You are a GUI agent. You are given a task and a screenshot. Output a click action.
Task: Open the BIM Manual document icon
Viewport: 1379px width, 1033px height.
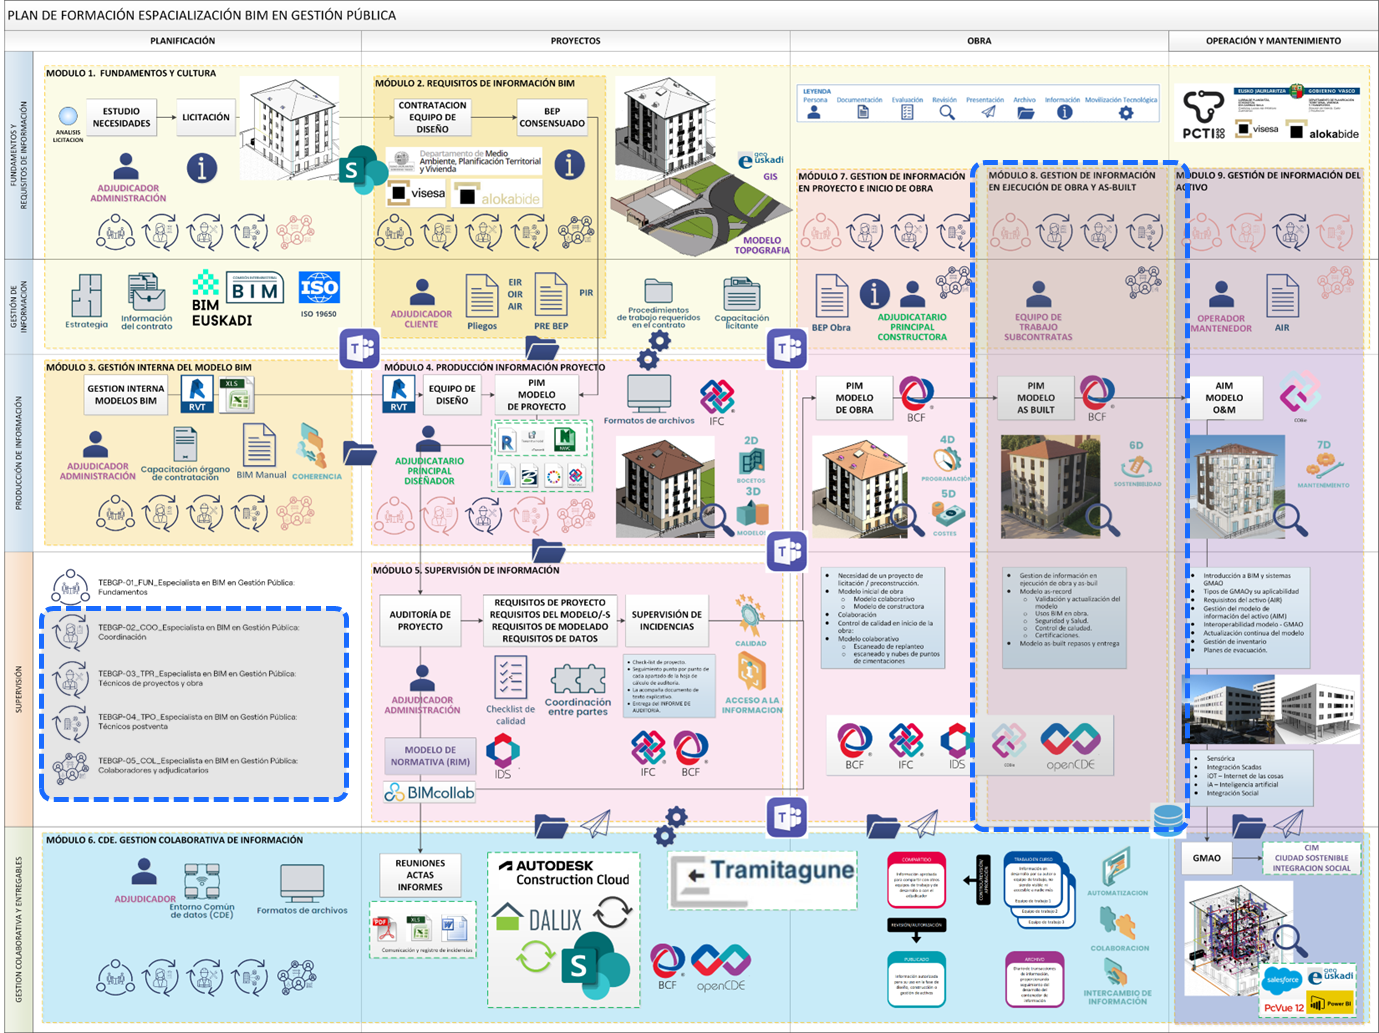[x=259, y=444]
